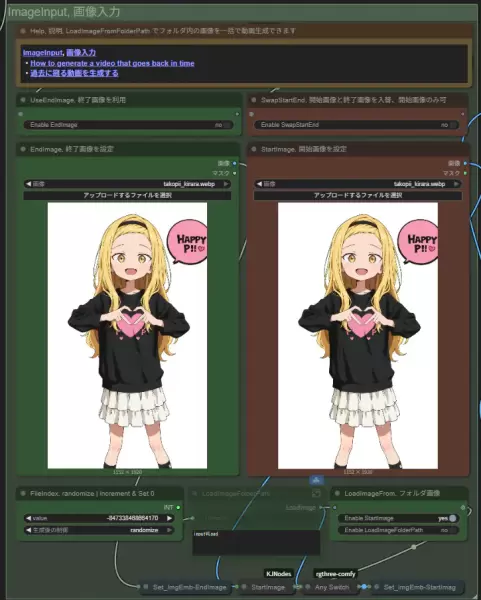Open 'How to generate a video' link
Screen dimensions: 481x600
pyautogui.click(x=112, y=63)
